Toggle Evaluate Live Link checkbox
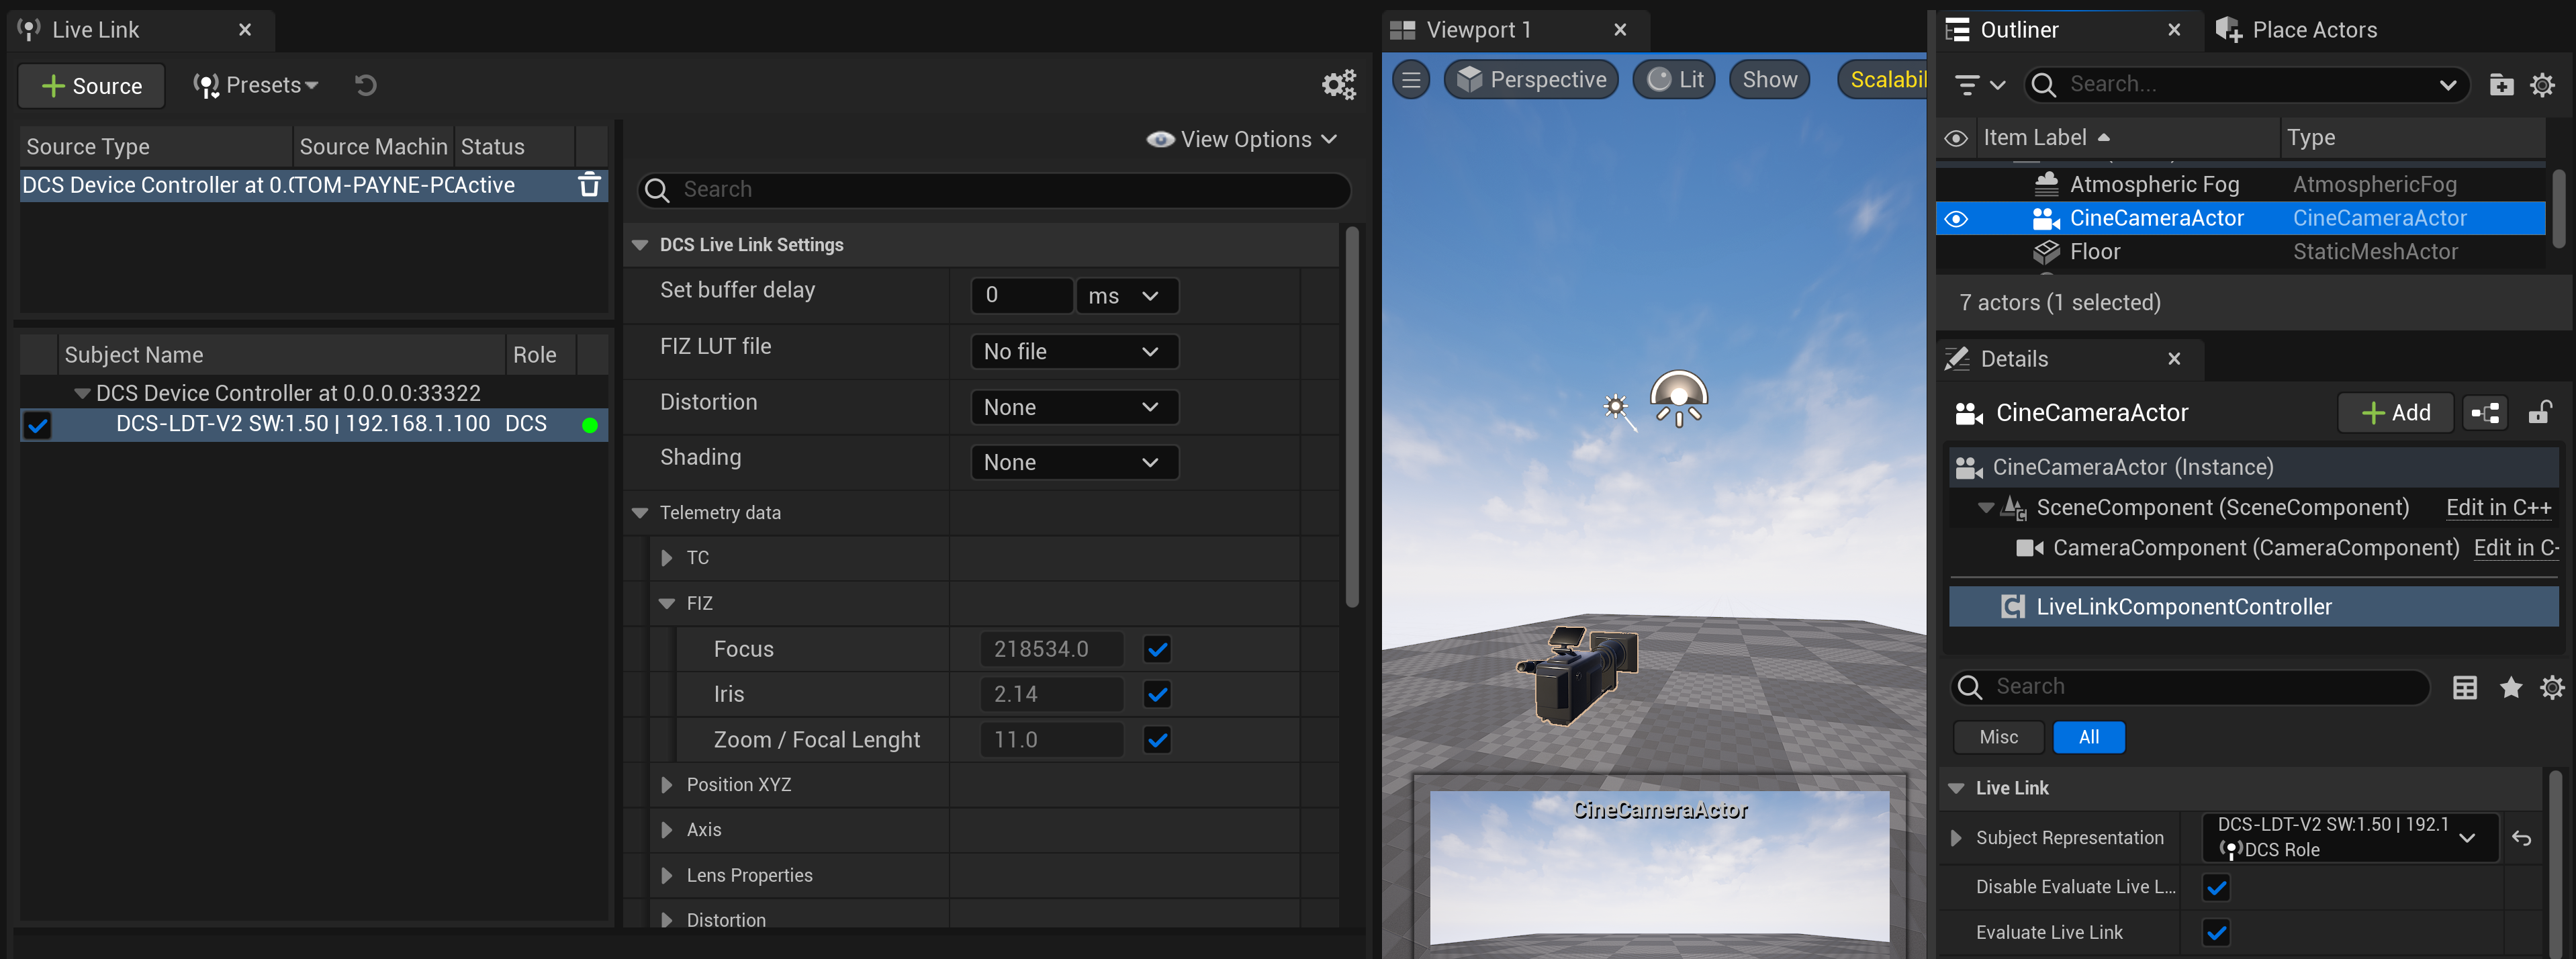This screenshot has height=959, width=2576. [x=2216, y=933]
